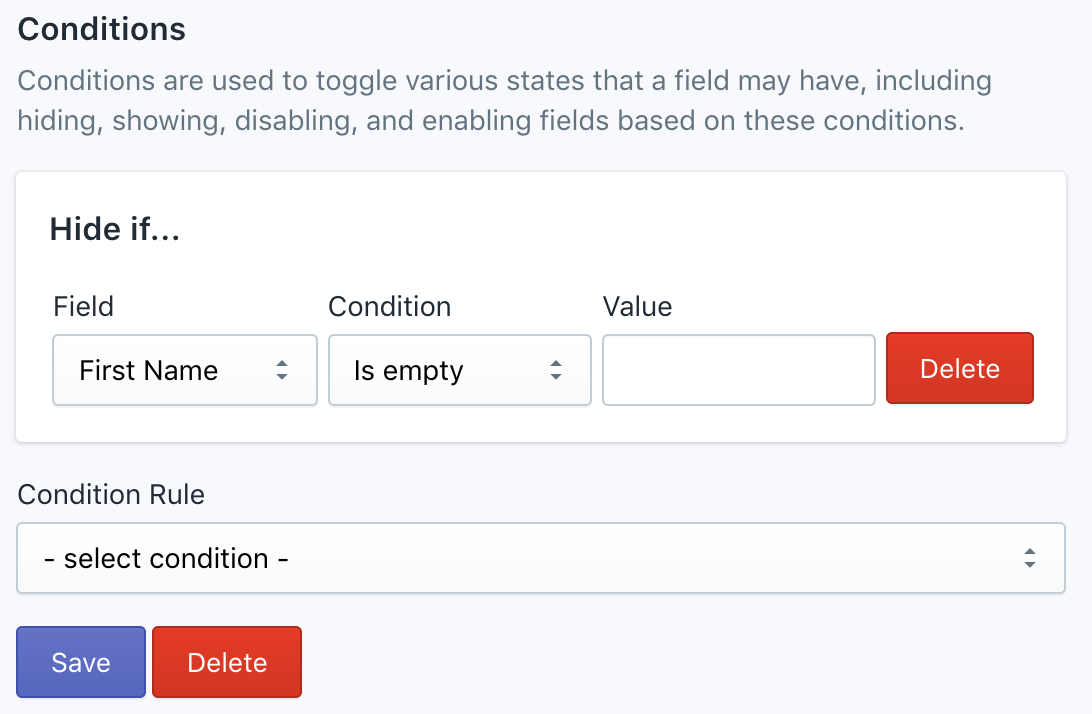
Task: Click the Condition Rule label
Action: click(111, 494)
